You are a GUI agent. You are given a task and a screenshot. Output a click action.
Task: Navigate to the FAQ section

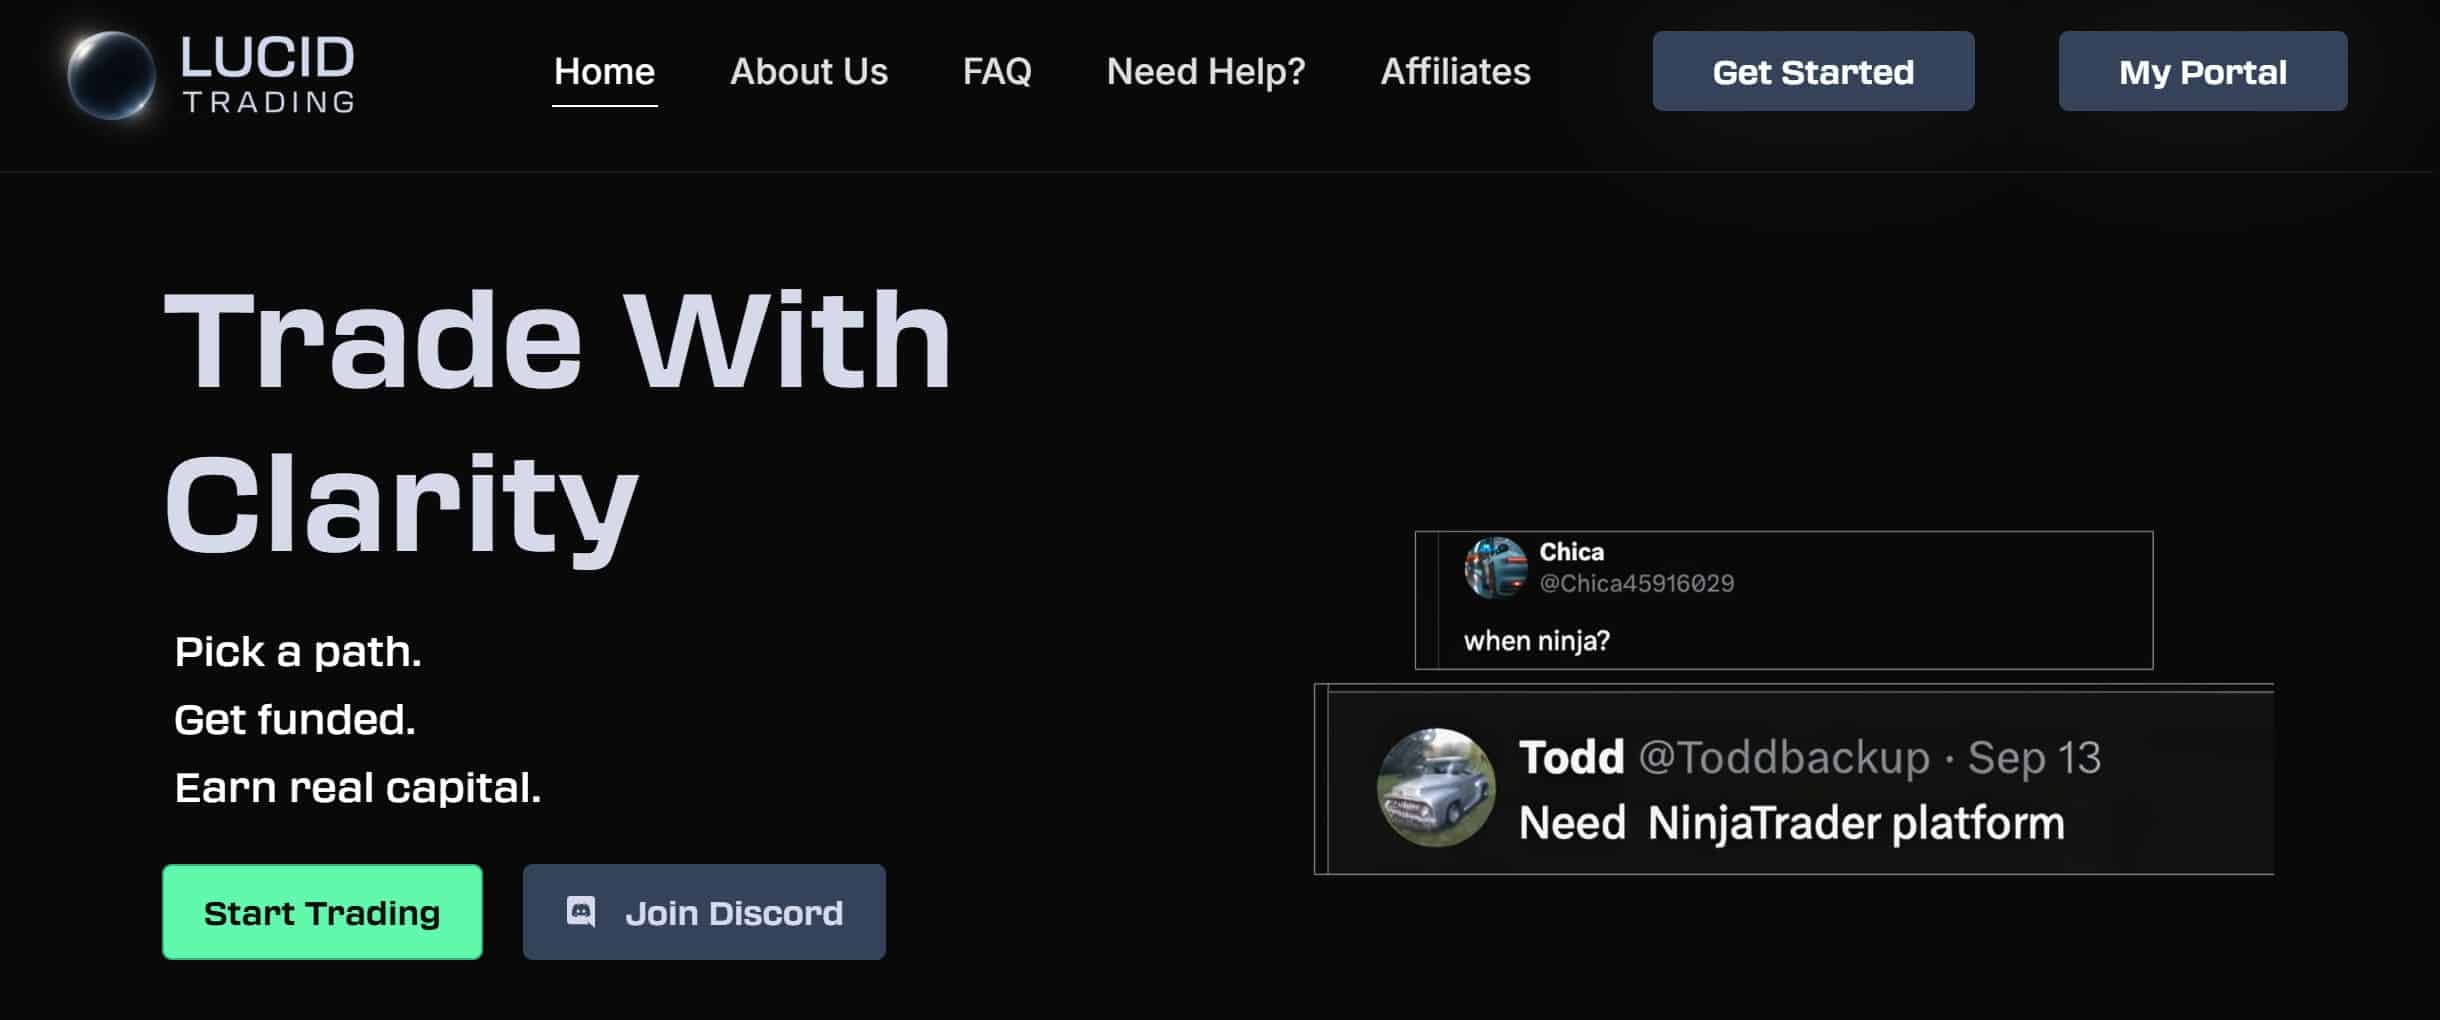click(x=996, y=72)
